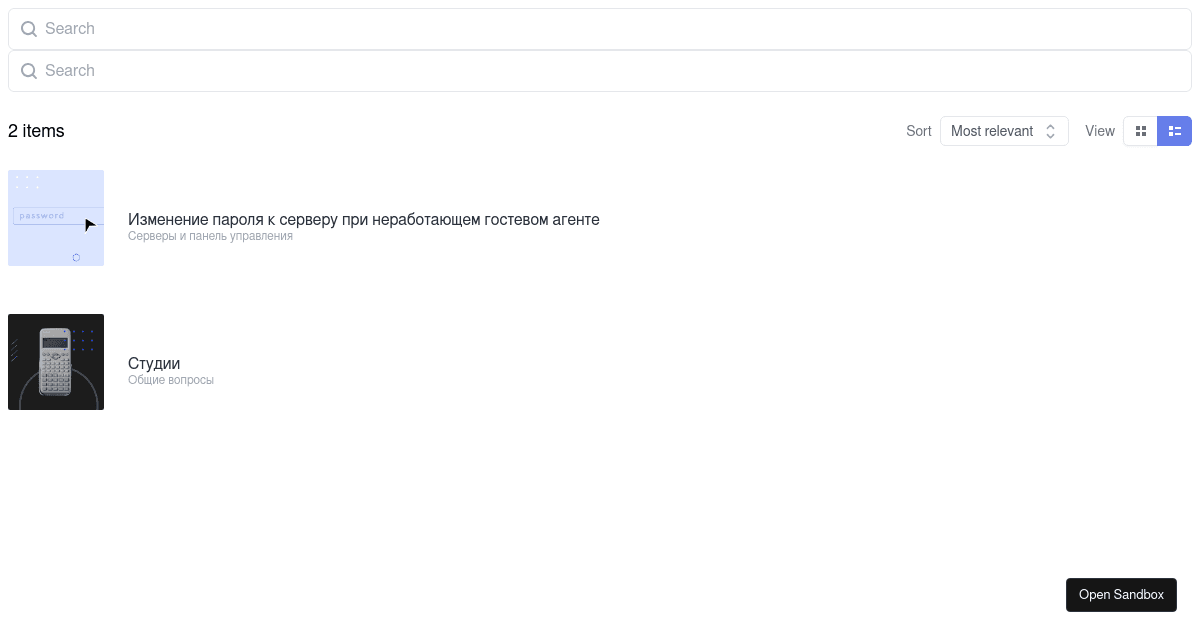Click the up-down chevron in the sort selector
Screen dimensions: 1200x630
[1051, 131]
